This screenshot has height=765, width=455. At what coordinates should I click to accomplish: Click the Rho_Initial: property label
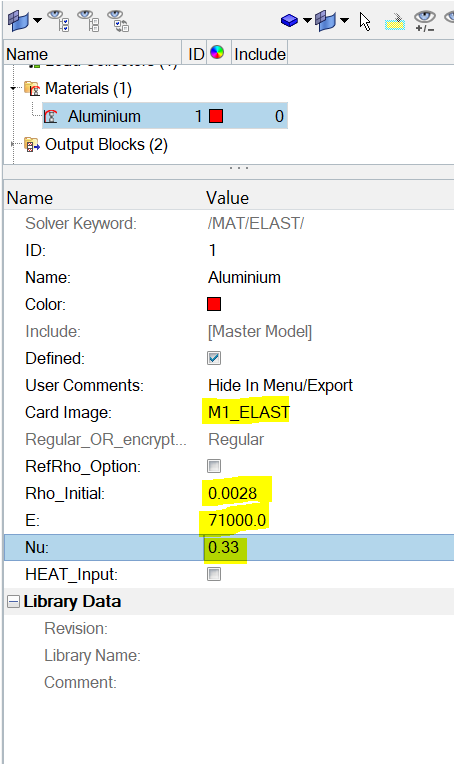click(65, 493)
